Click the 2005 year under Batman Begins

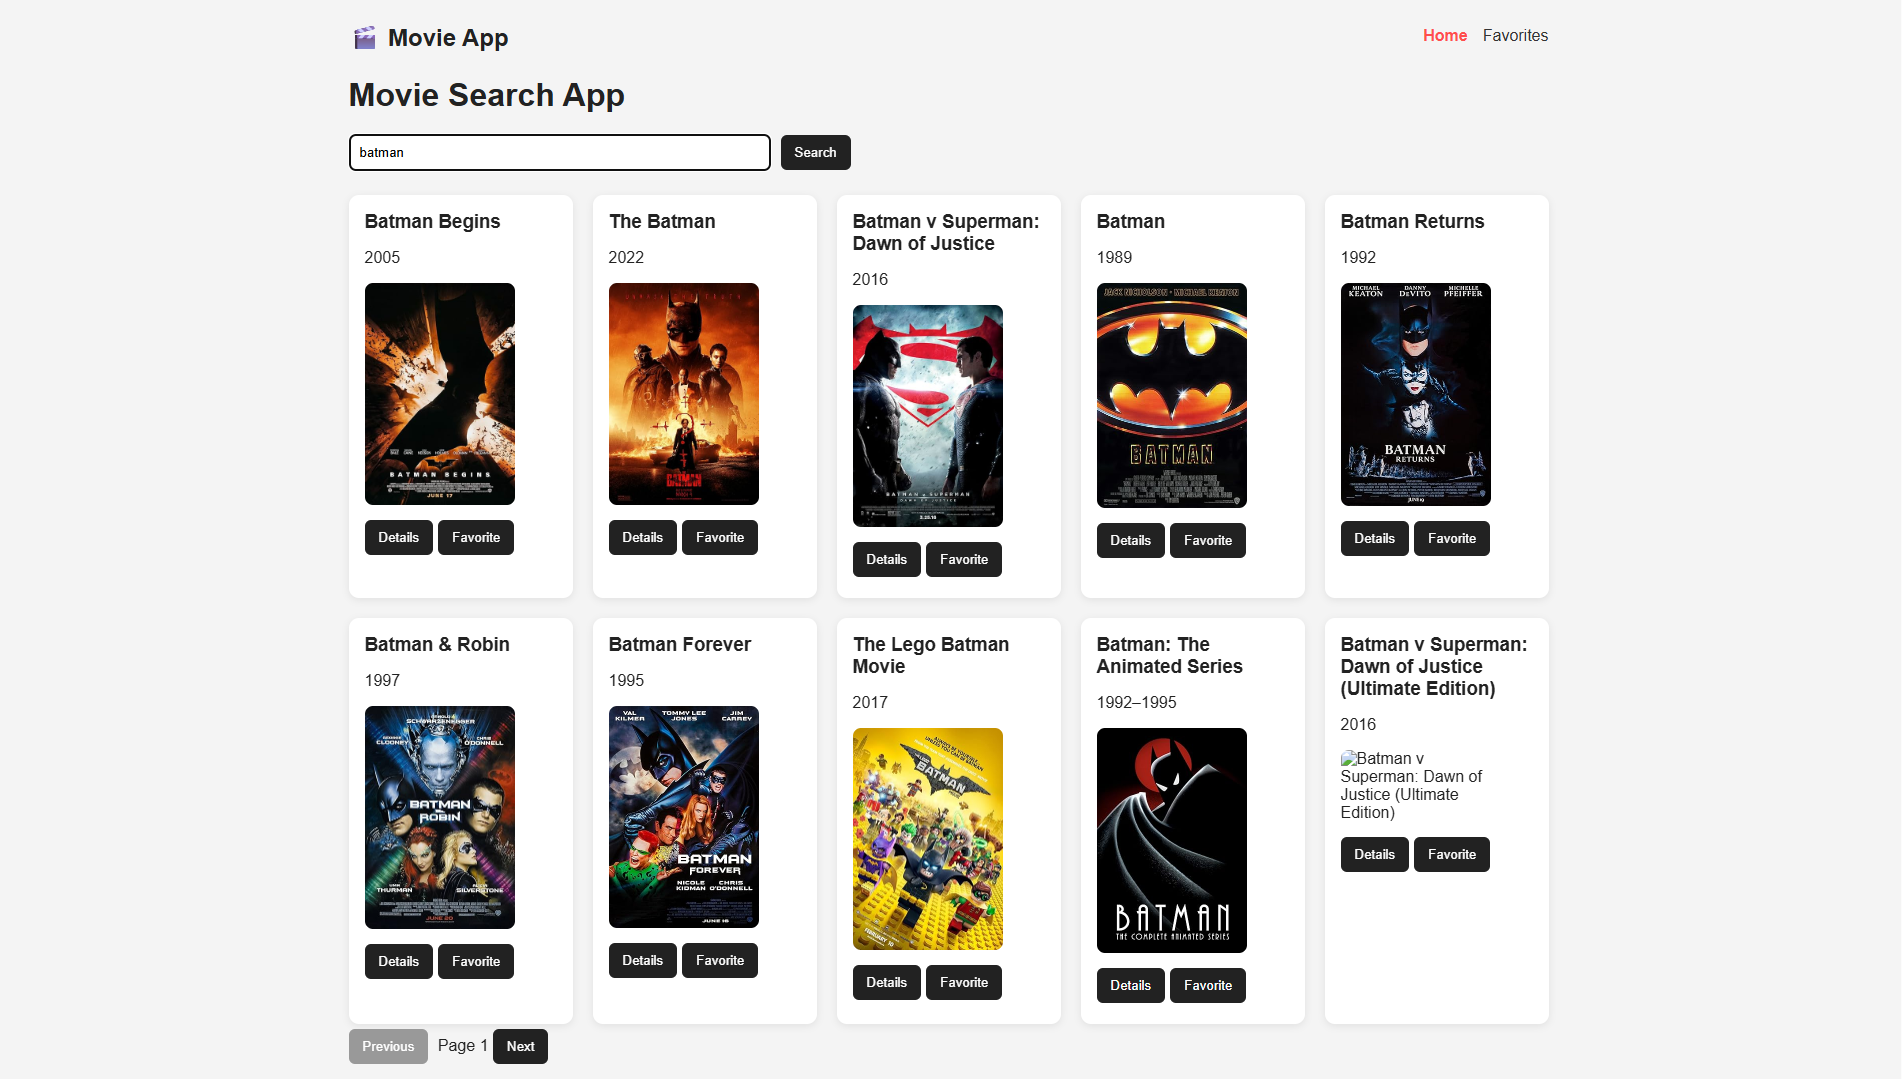point(382,258)
